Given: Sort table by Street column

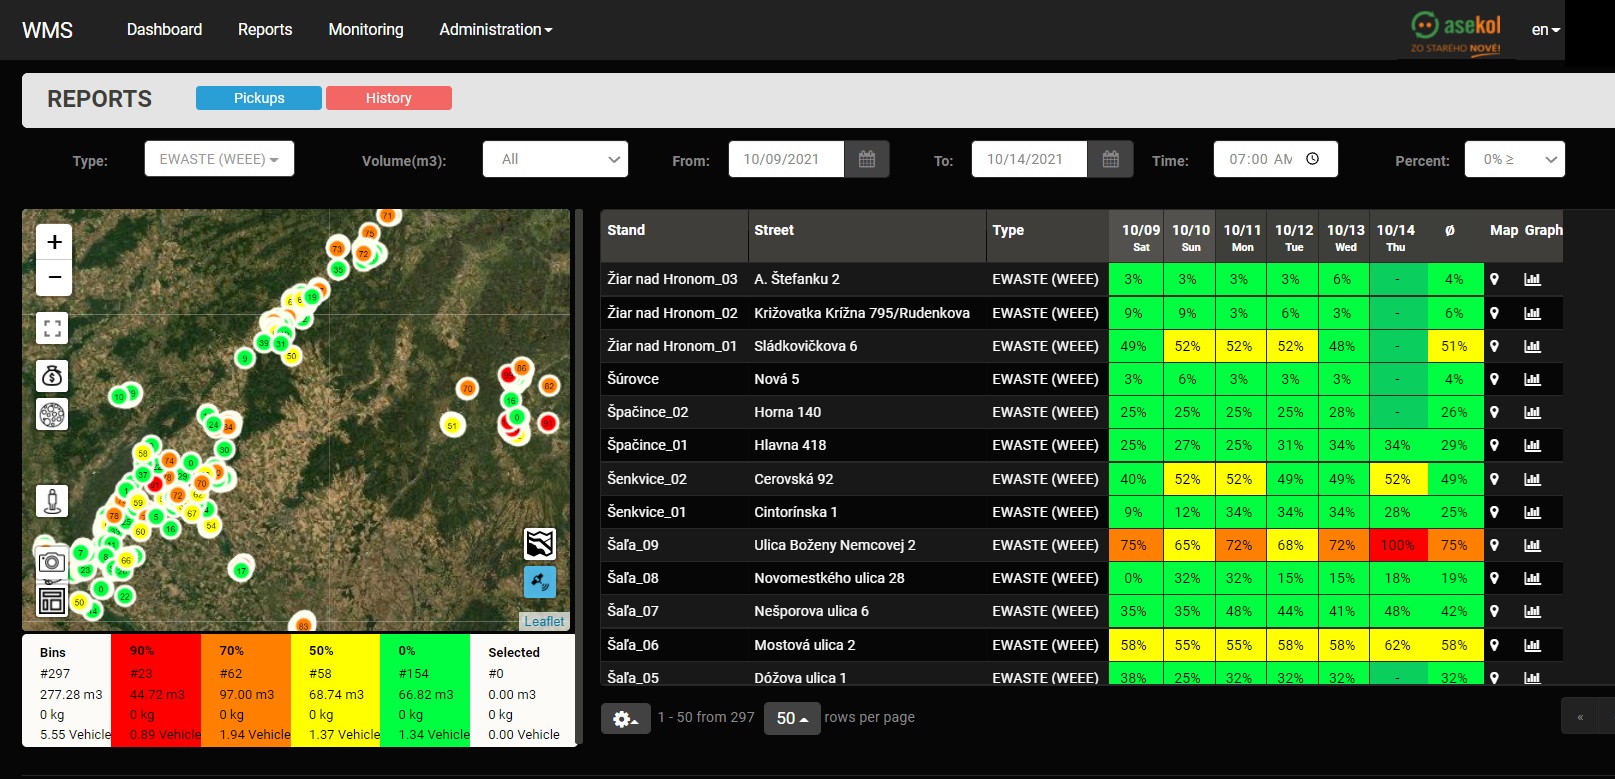Looking at the screenshot, I should (x=867, y=236).
